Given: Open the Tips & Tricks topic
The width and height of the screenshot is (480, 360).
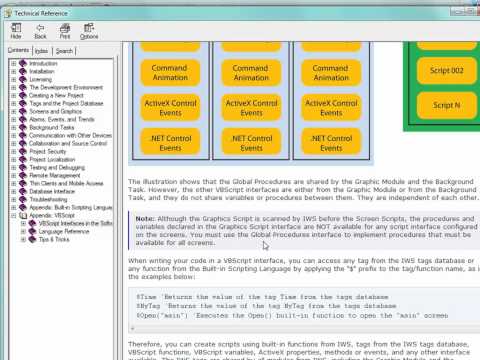Looking at the screenshot, I should [54, 239].
